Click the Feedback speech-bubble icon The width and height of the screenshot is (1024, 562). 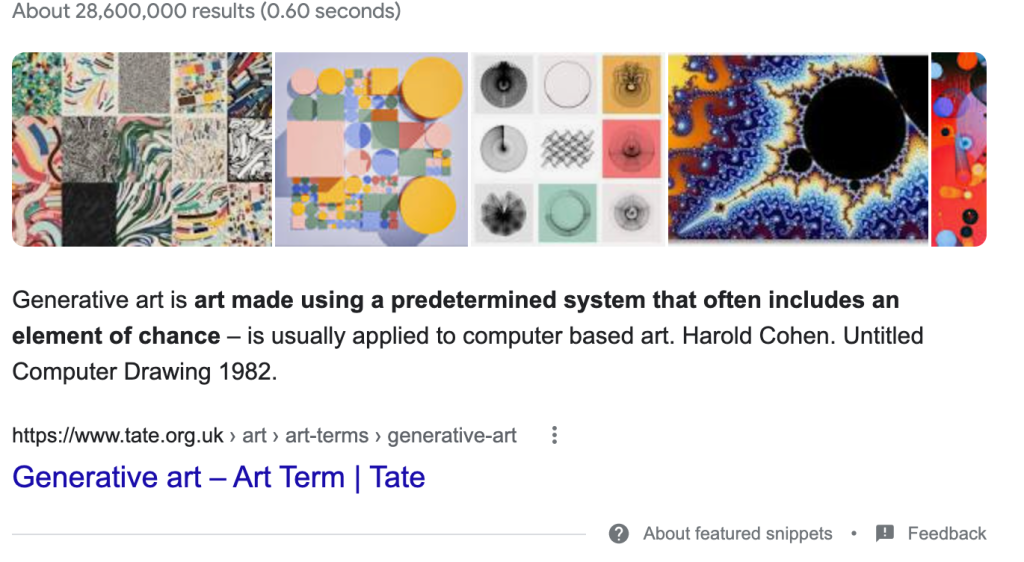click(x=885, y=533)
